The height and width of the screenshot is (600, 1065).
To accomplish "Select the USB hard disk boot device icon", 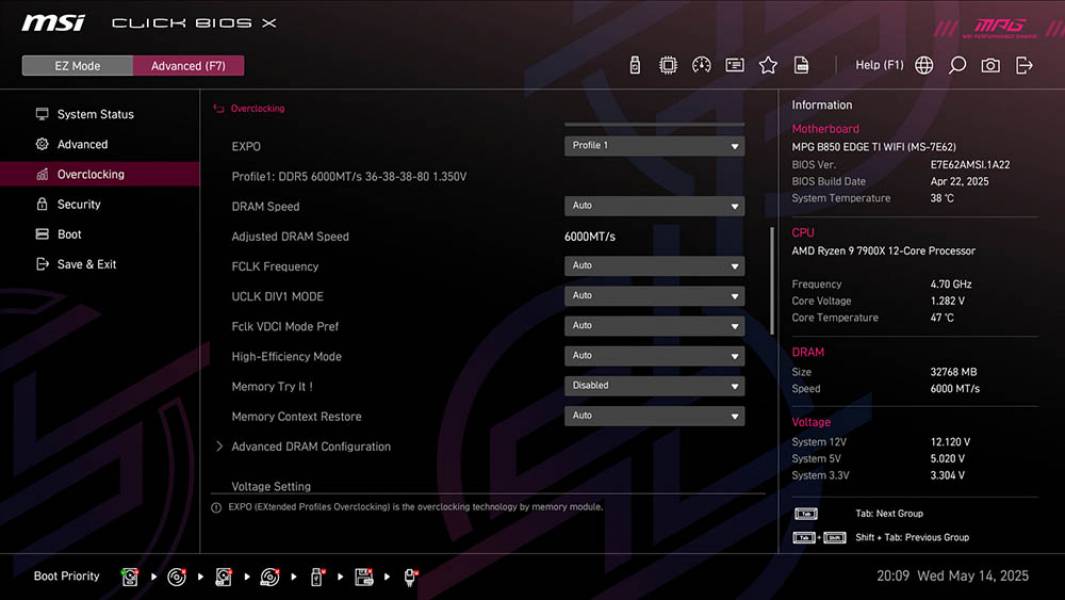I will pyautogui.click(x=223, y=577).
